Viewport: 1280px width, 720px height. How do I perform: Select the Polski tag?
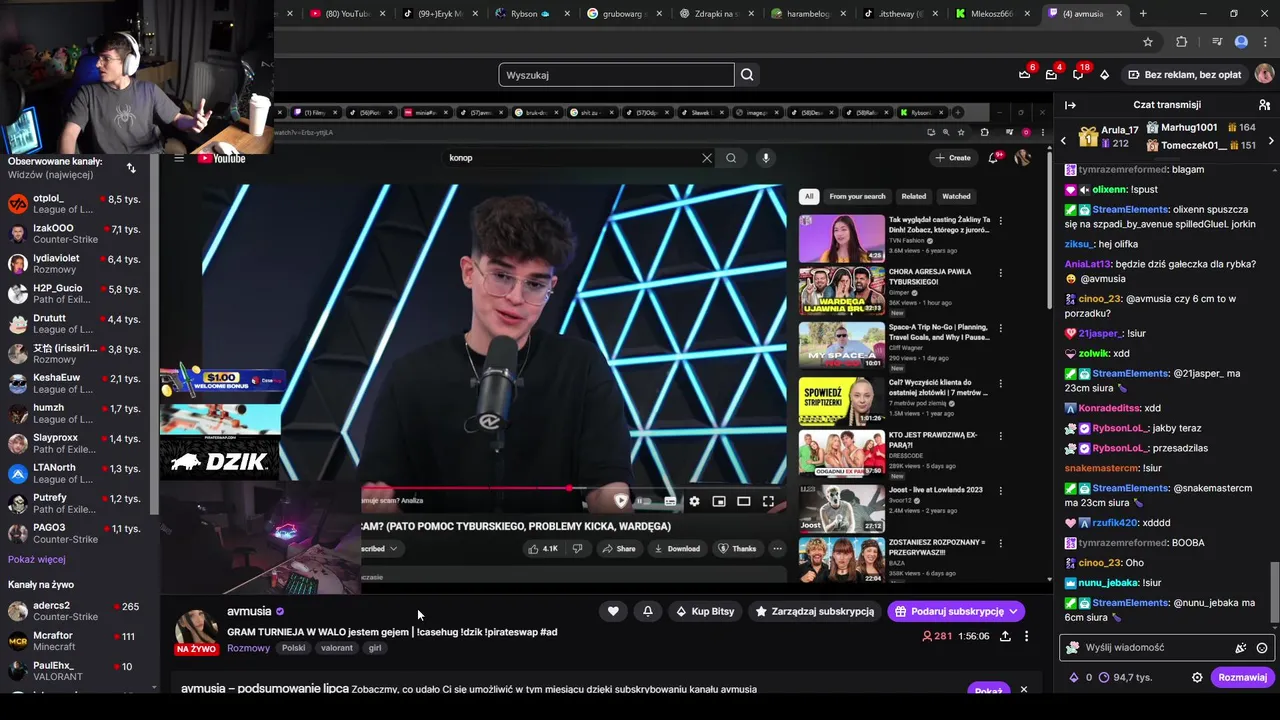tap(294, 648)
